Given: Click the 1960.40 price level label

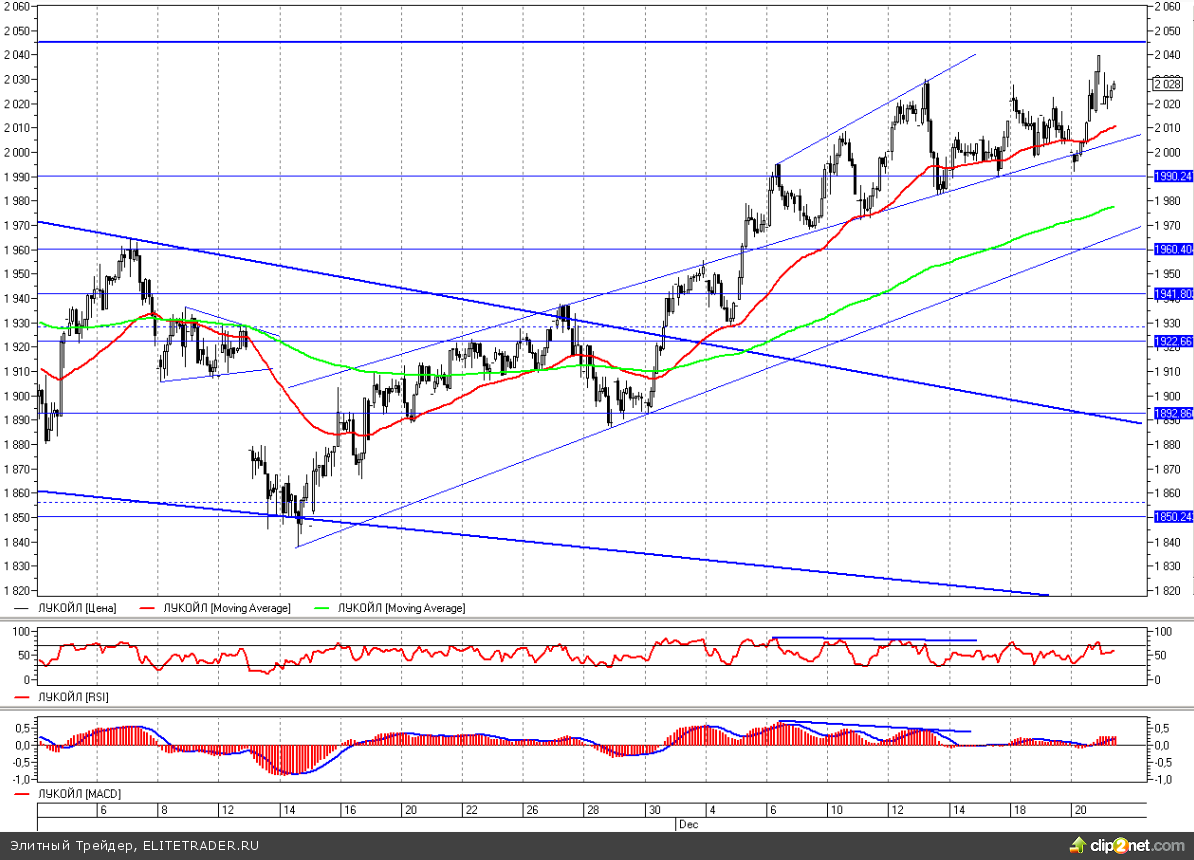Looking at the screenshot, I should point(1173,249).
